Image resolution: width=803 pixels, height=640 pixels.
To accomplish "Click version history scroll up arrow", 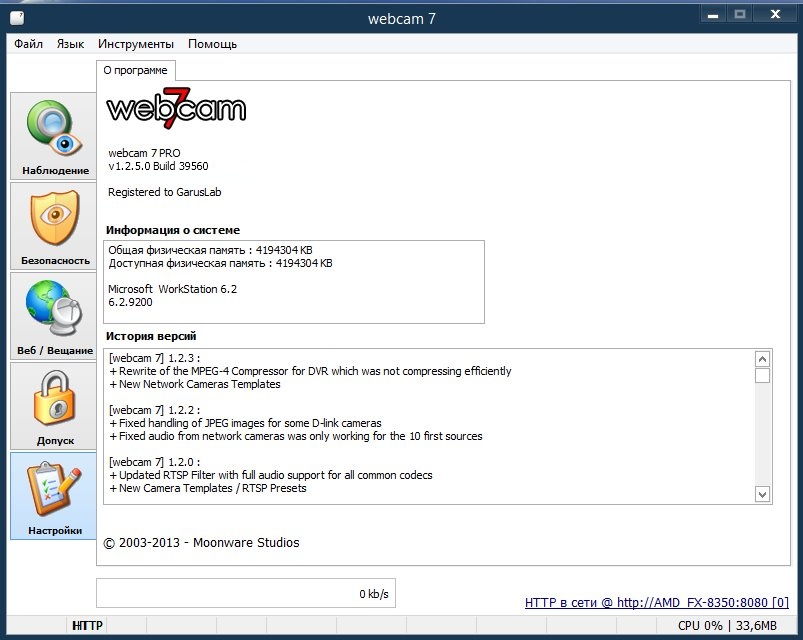I will click(762, 359).
